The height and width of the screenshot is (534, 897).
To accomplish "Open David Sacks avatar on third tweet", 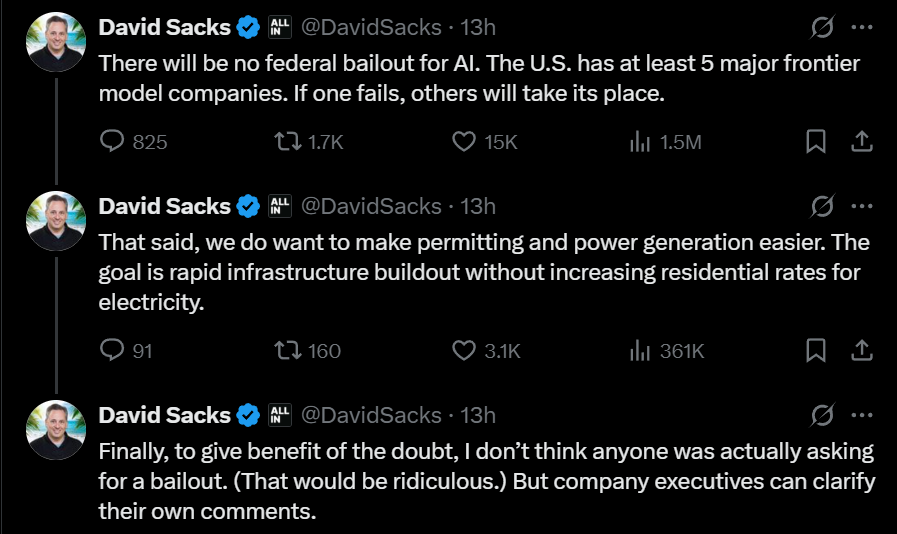I will (55, 429).
